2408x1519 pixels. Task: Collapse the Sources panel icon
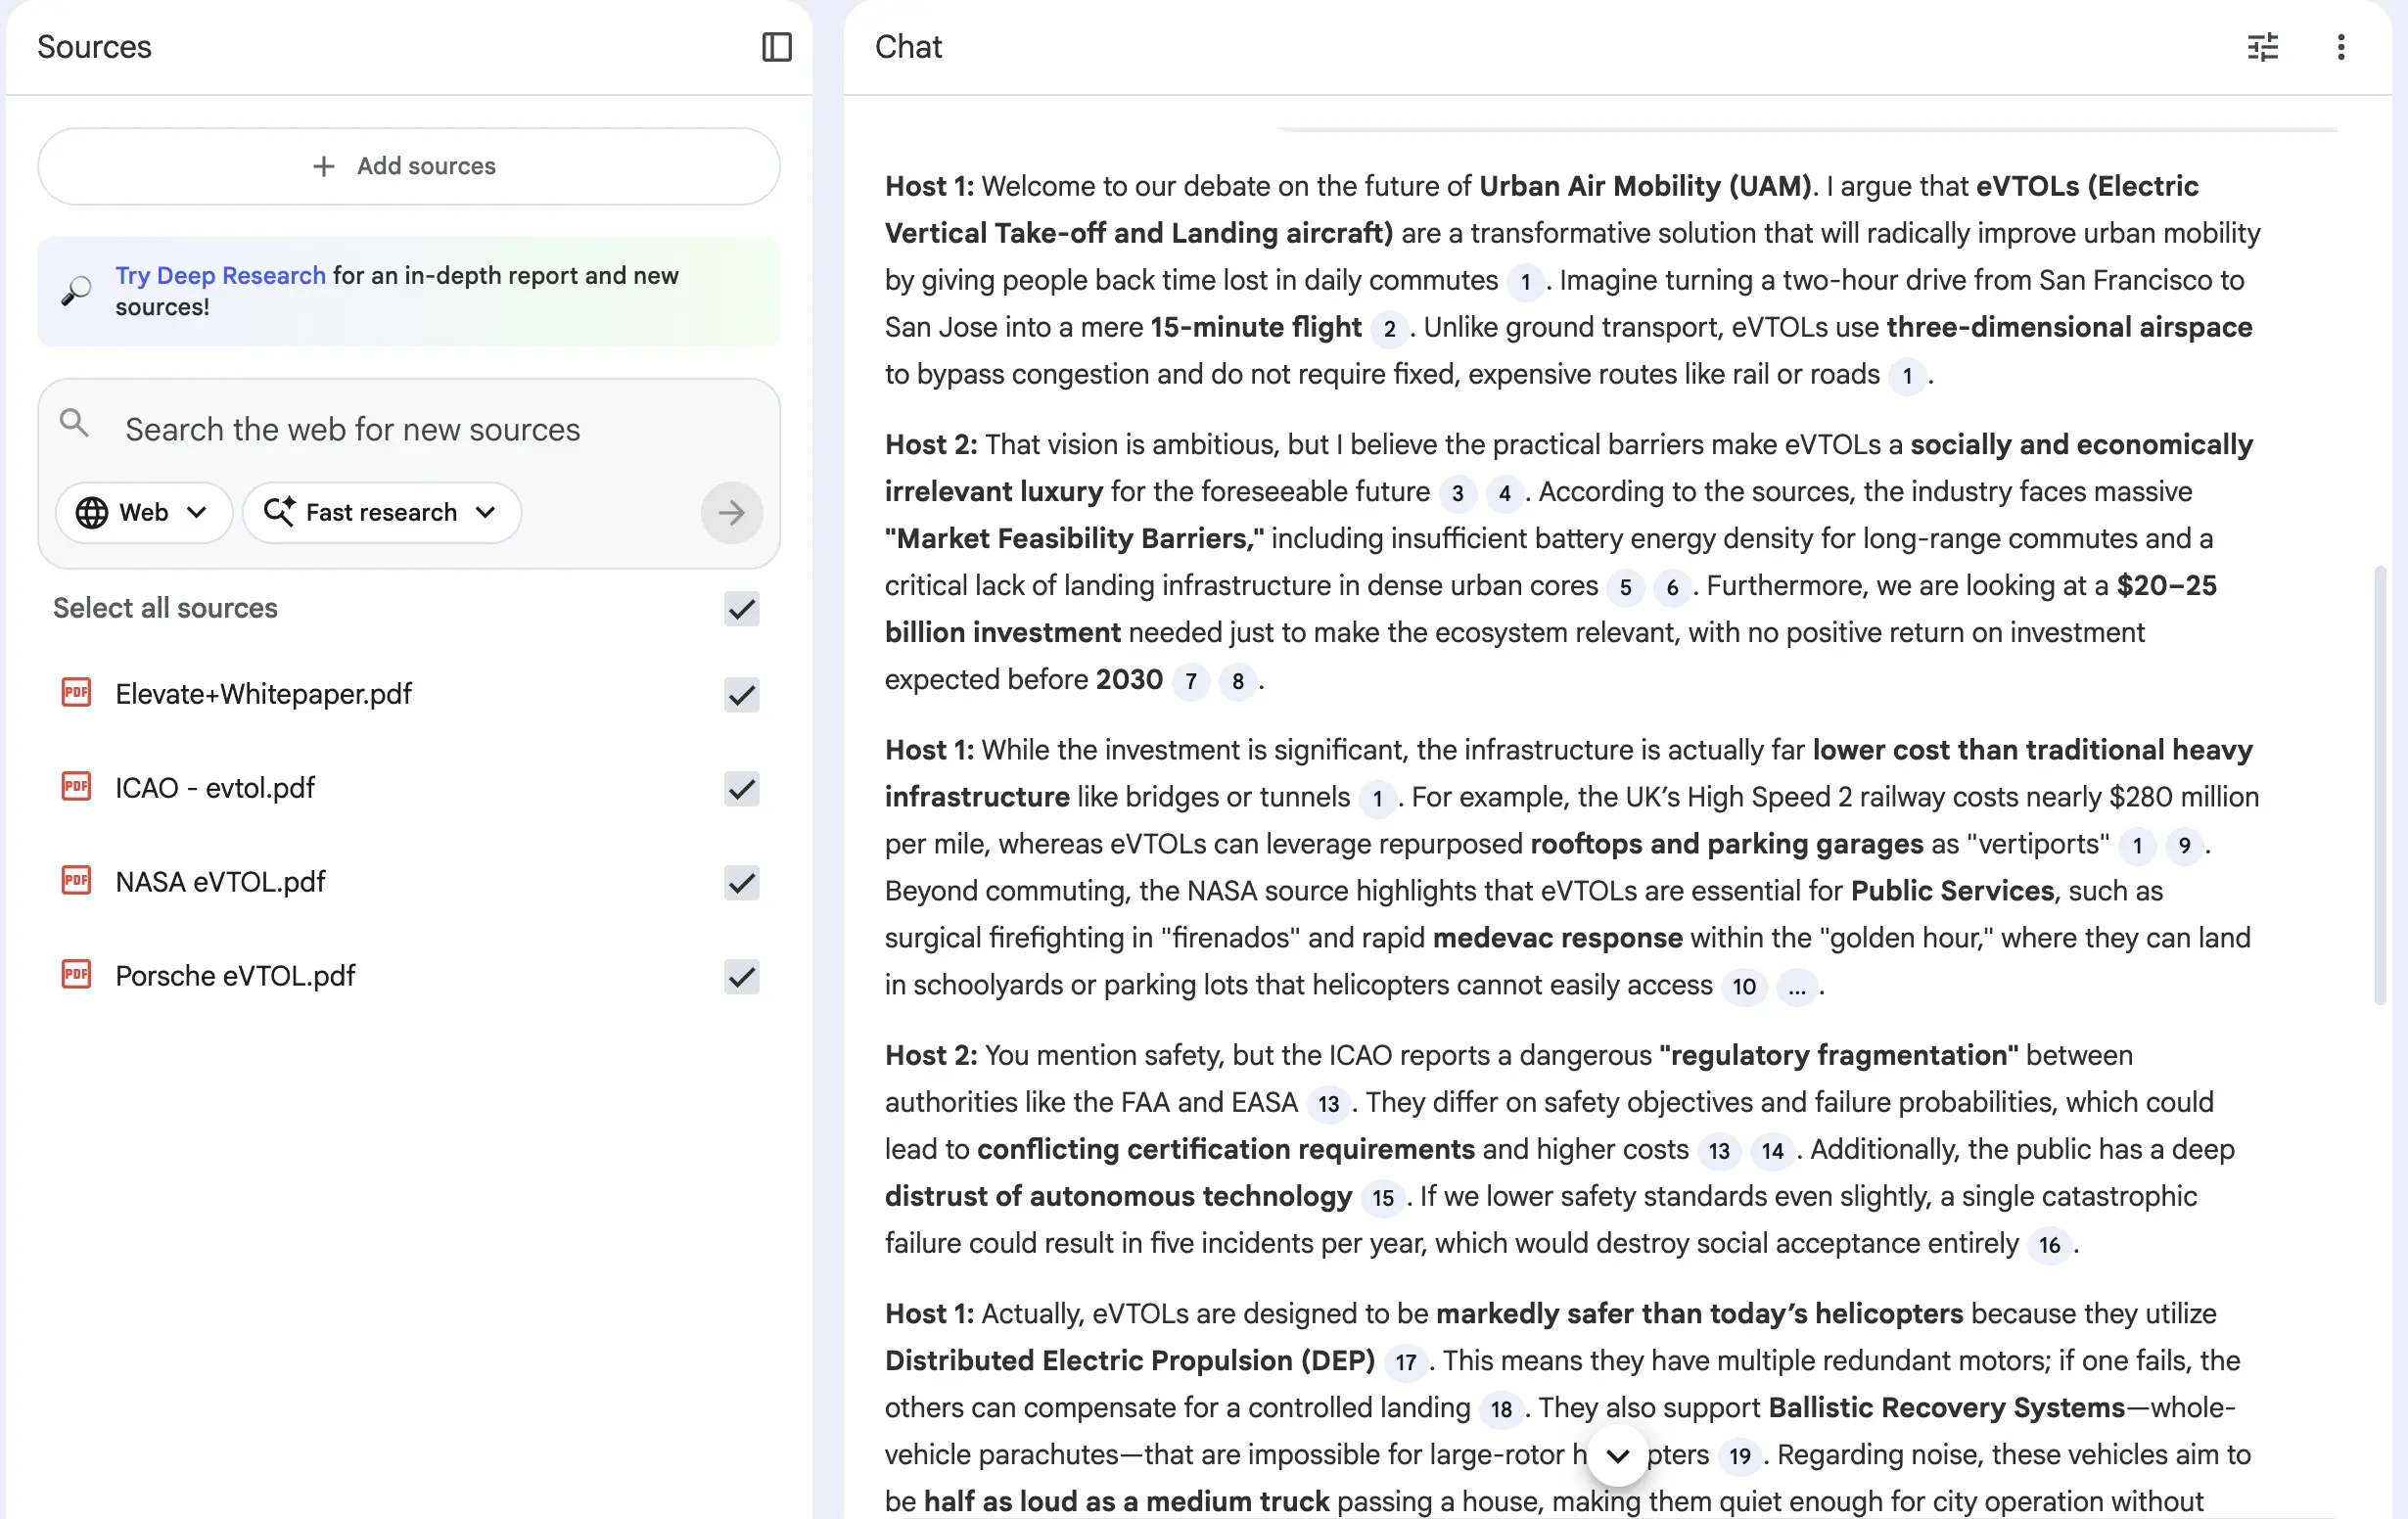pyautogui.click(x=776, y=47)
